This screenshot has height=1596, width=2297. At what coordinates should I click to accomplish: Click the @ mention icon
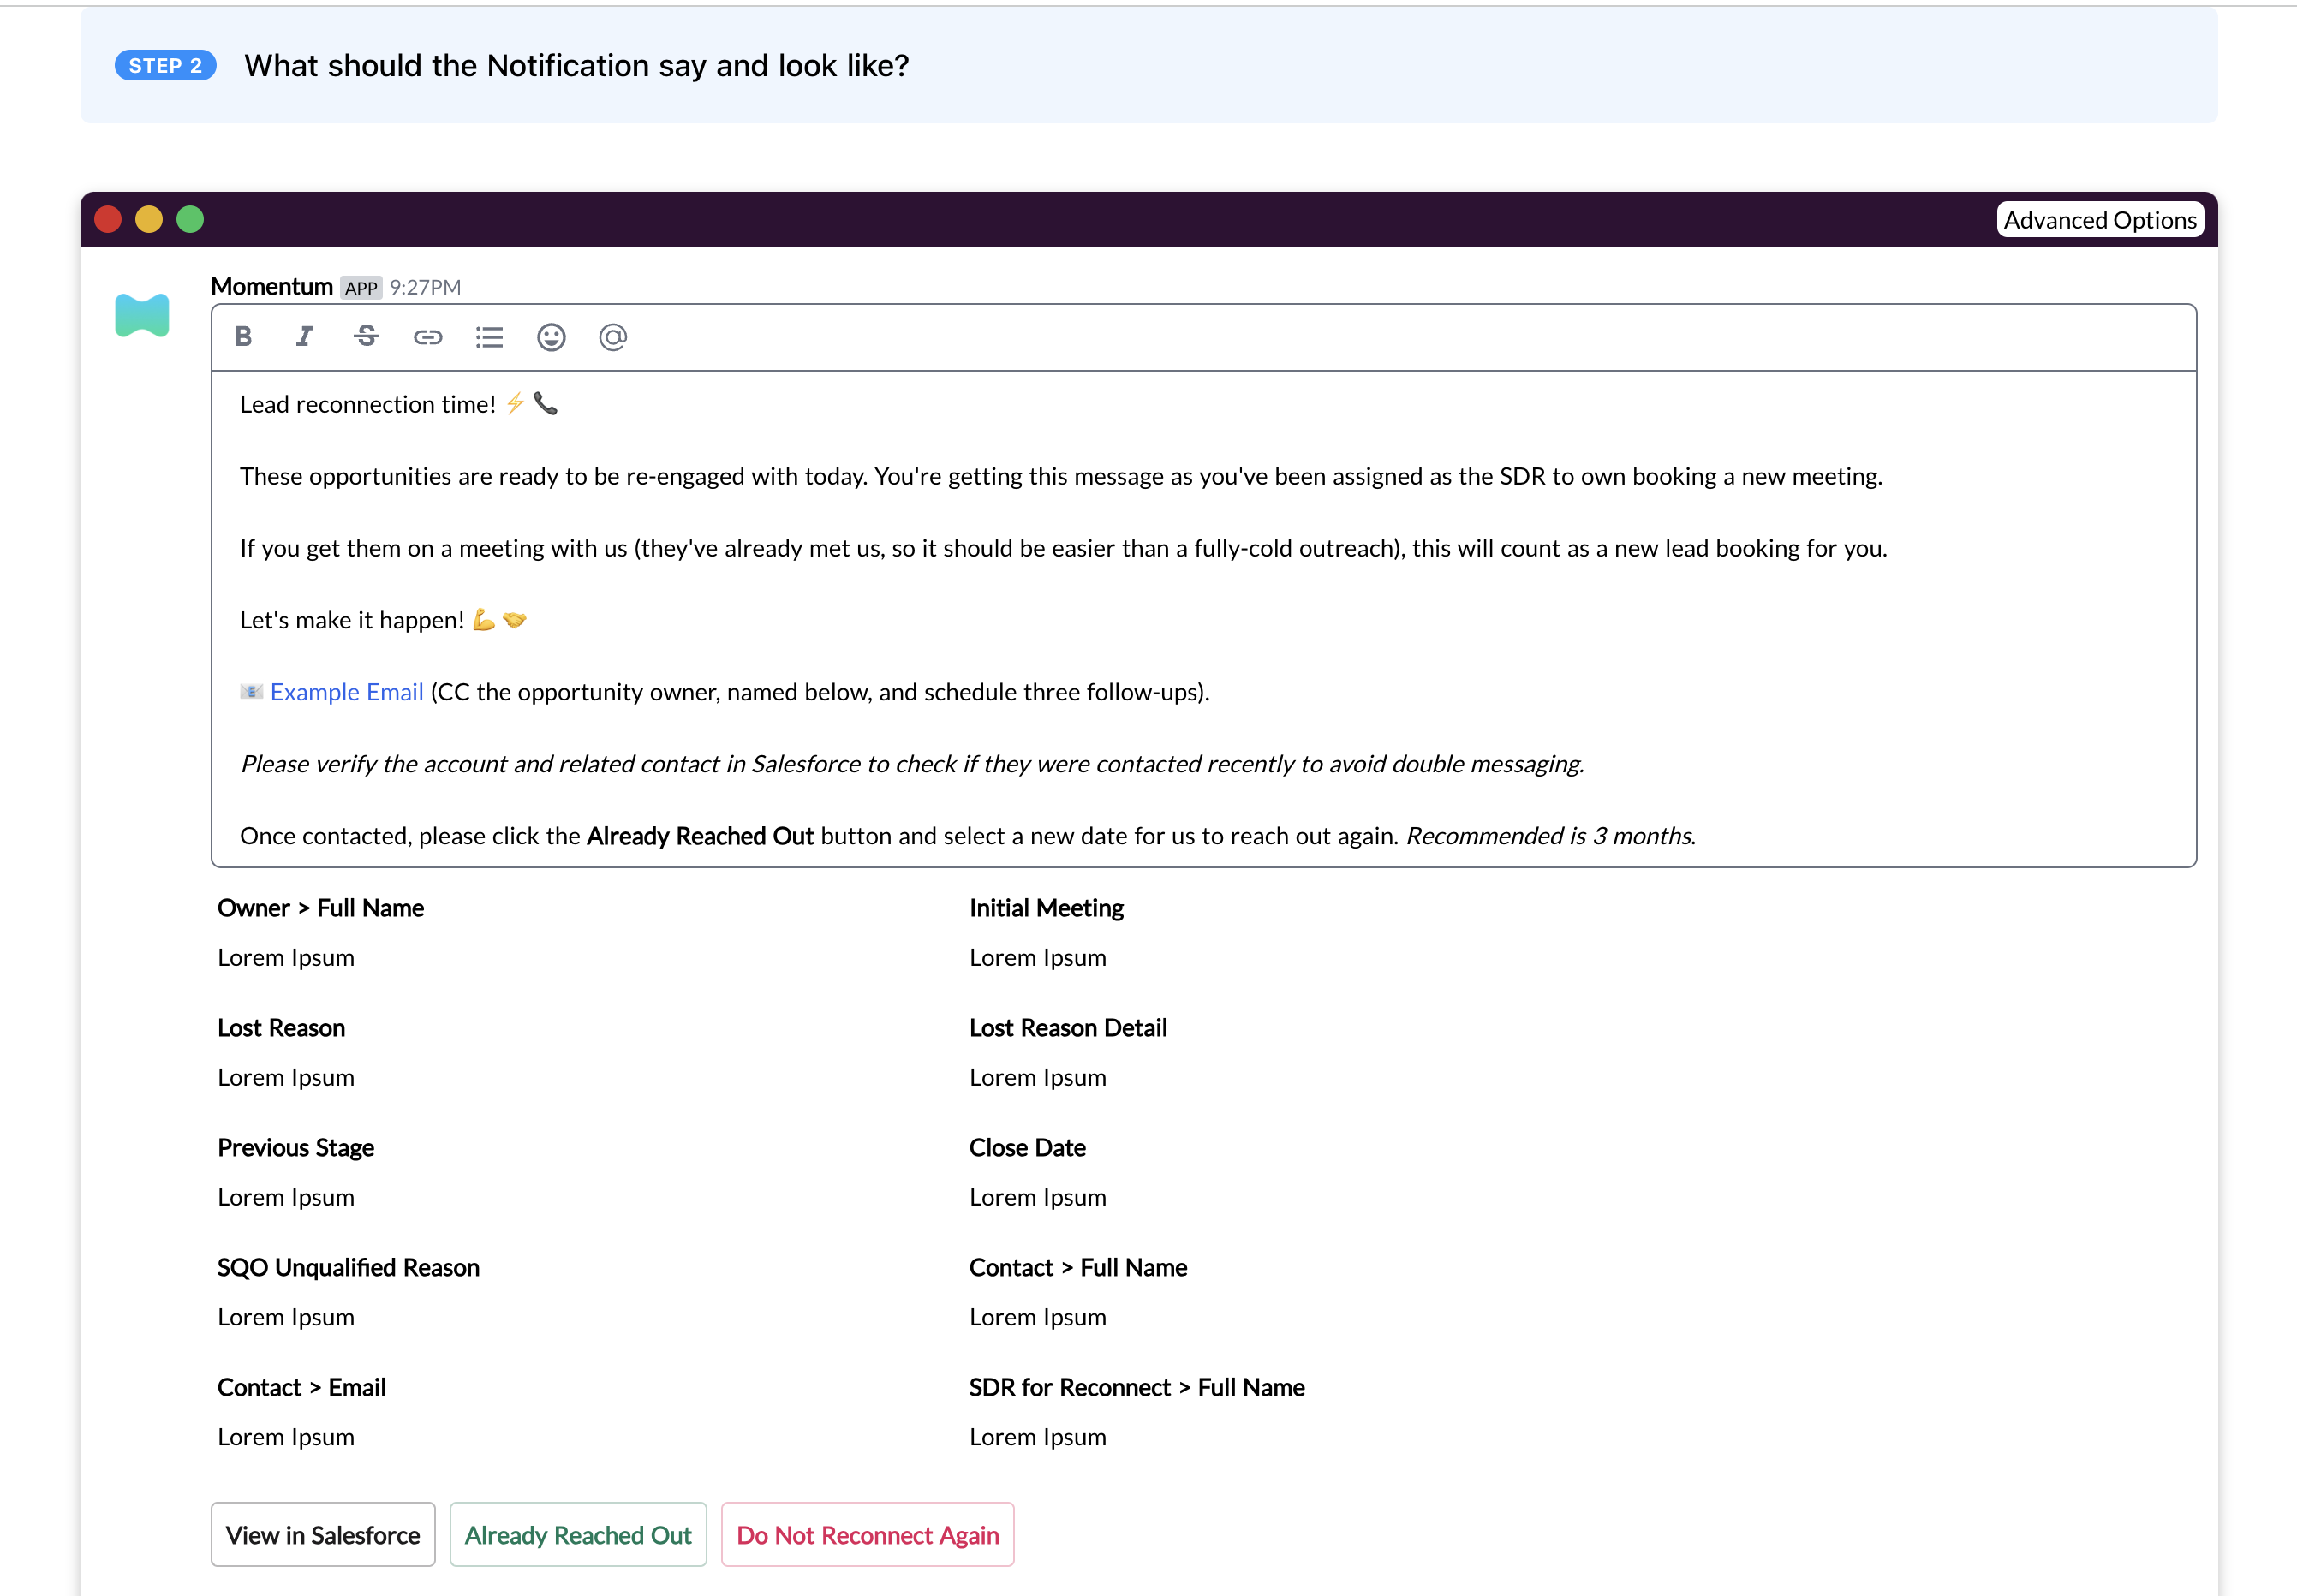[613, 337]
